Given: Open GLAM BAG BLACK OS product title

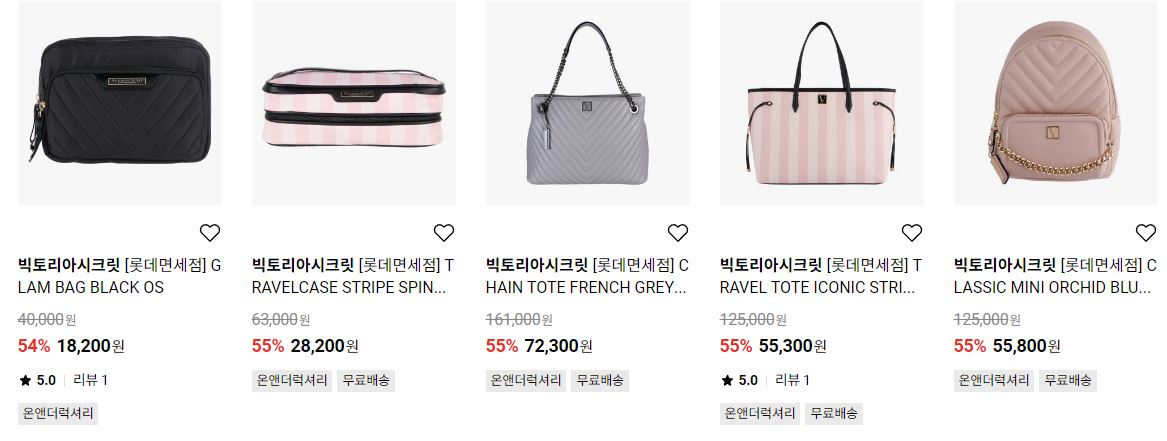Looking at the screenshot, I should click(120, 276).
